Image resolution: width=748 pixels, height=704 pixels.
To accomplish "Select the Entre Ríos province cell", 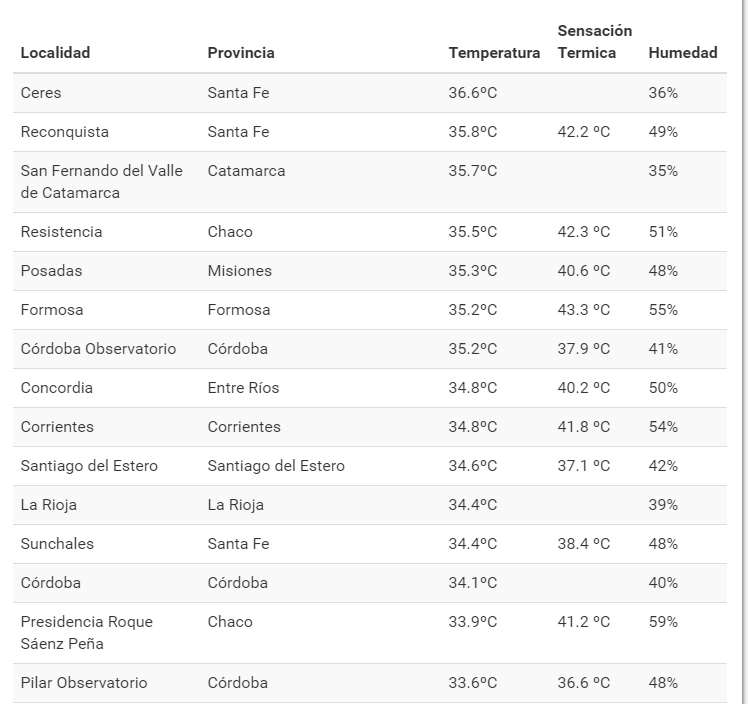I will coord(243,388).
